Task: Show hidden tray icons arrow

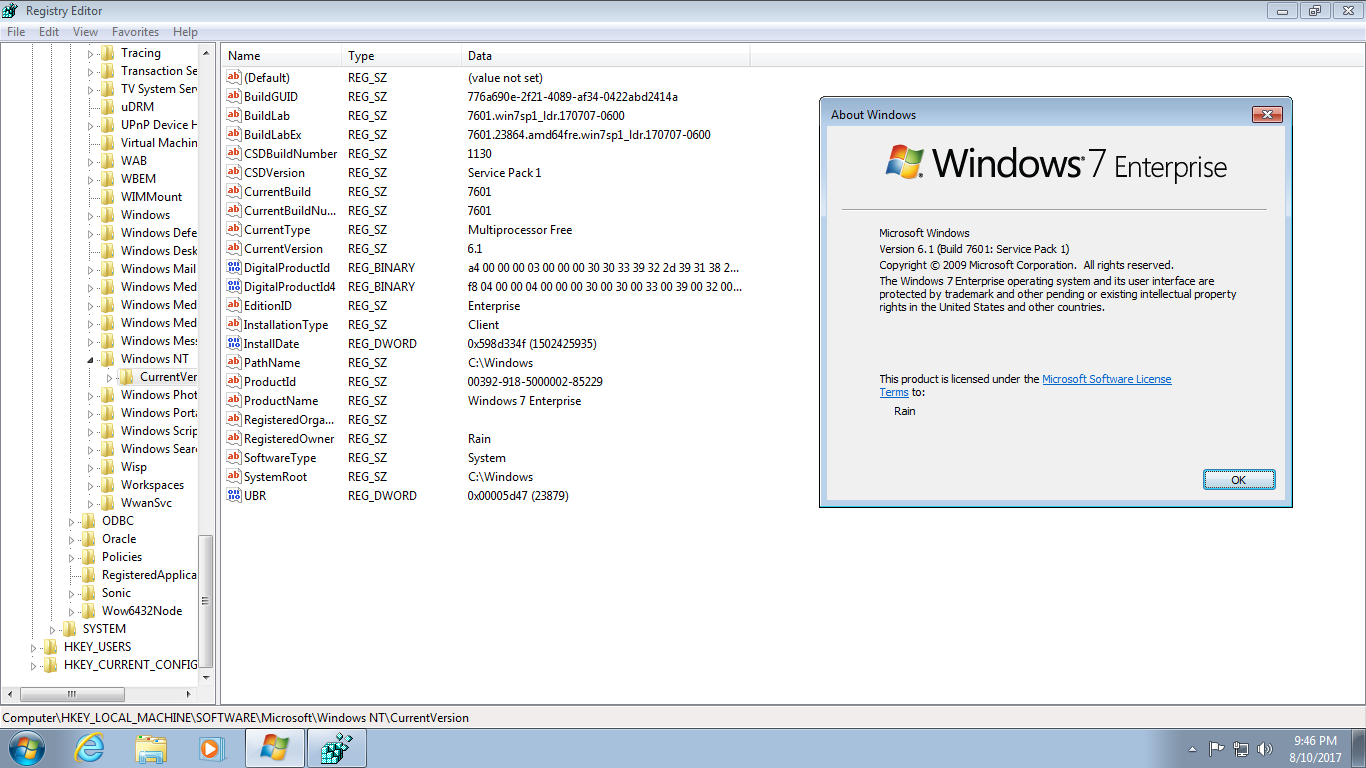Action: (1192, 748)
